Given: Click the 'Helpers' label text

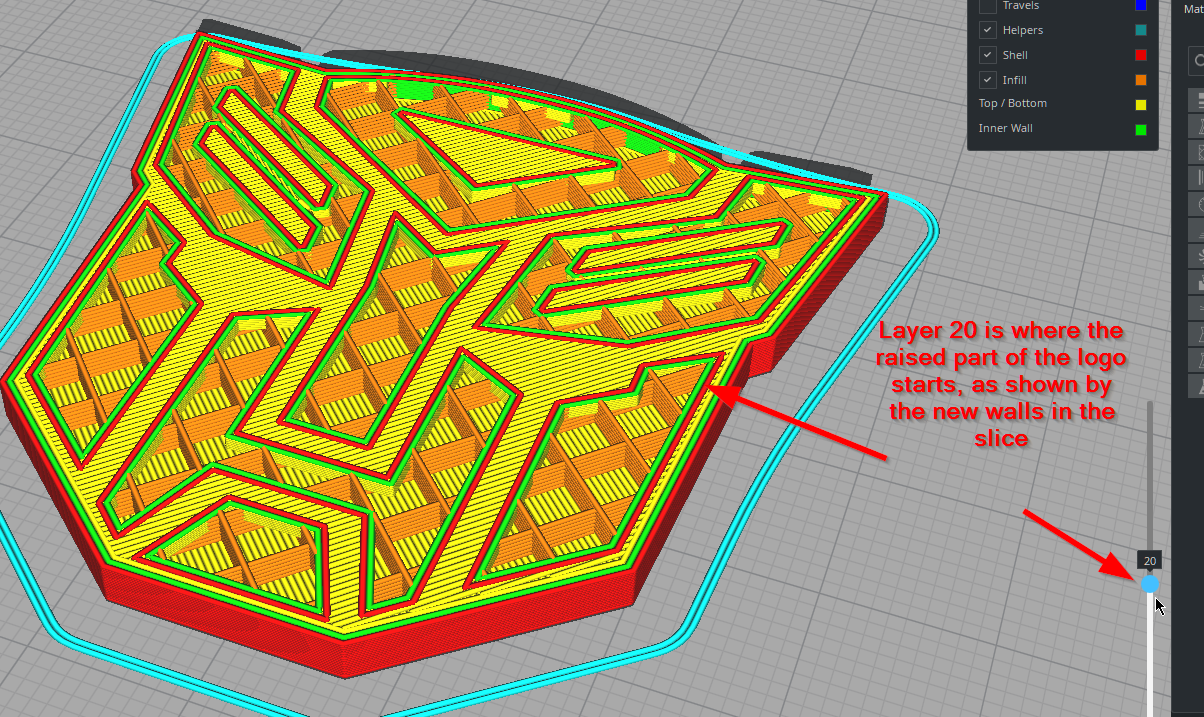Looking at the screenshot, I should point(1022,30).
